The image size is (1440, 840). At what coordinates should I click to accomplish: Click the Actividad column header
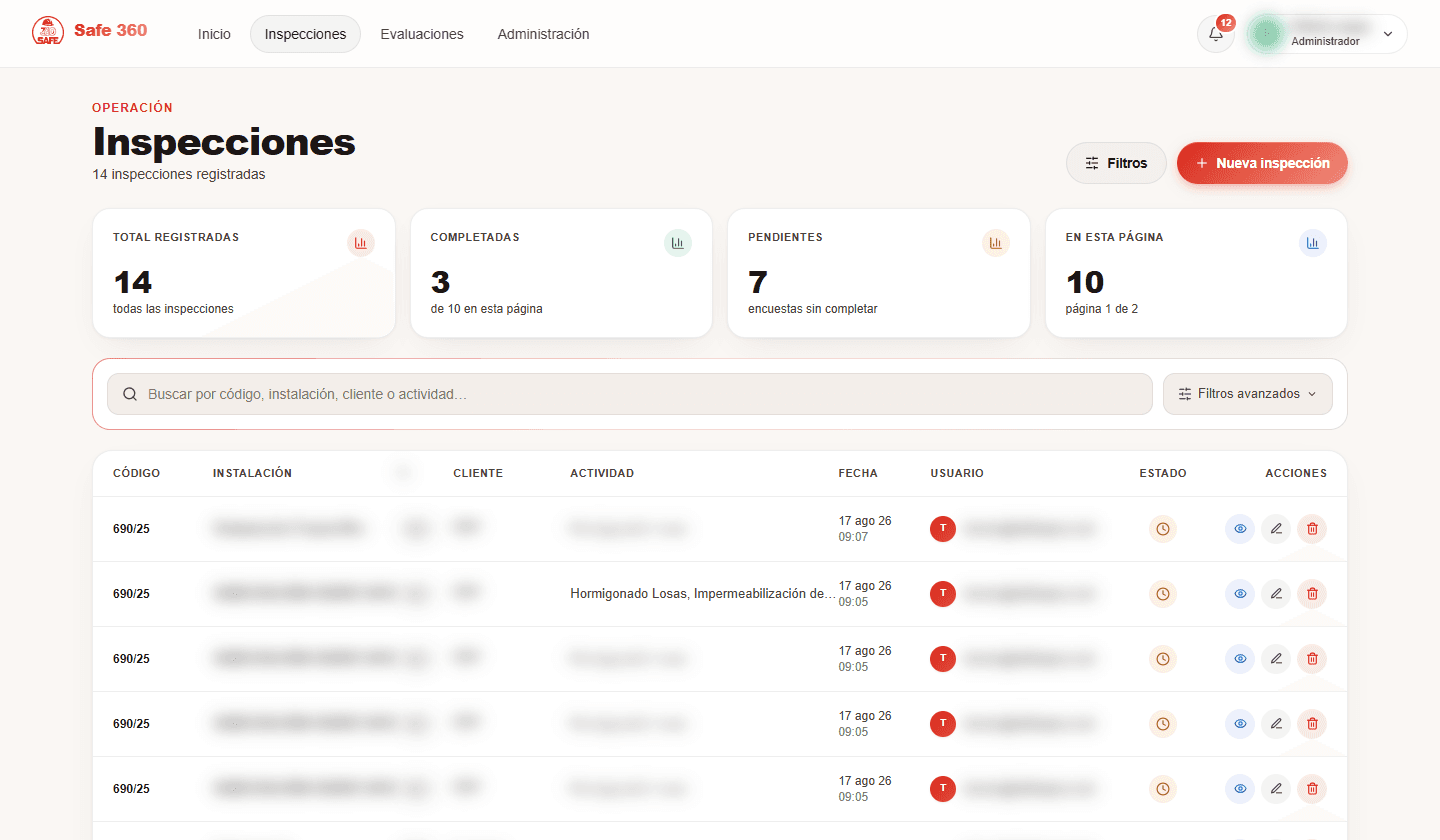602,473
